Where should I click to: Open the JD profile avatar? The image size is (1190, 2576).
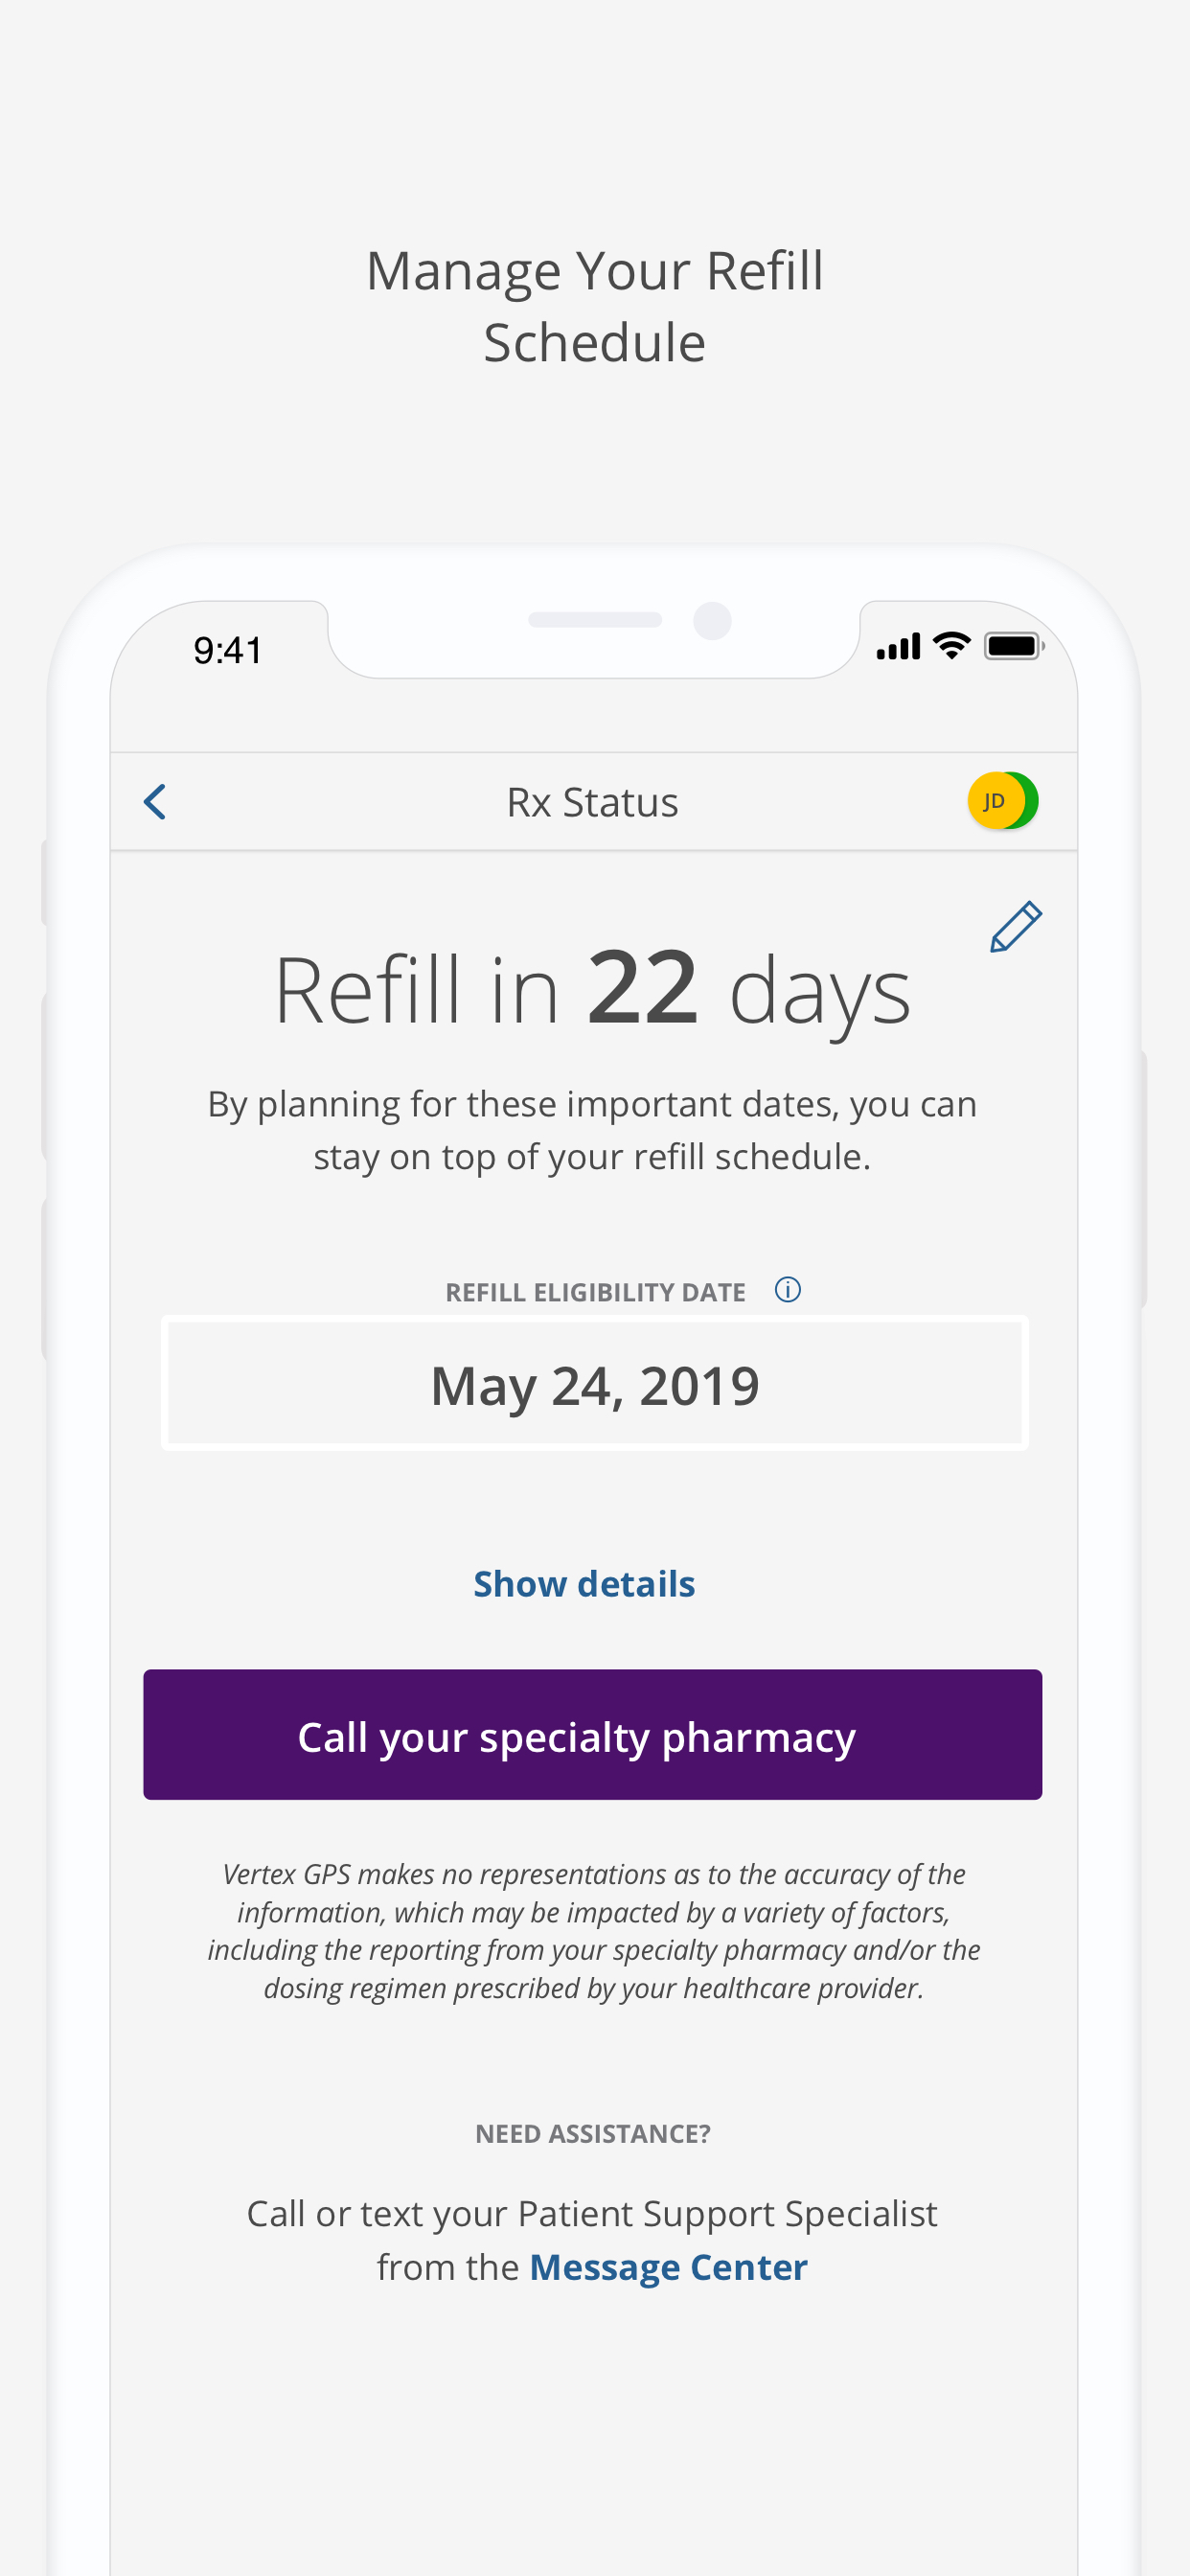click(1002, 801)
